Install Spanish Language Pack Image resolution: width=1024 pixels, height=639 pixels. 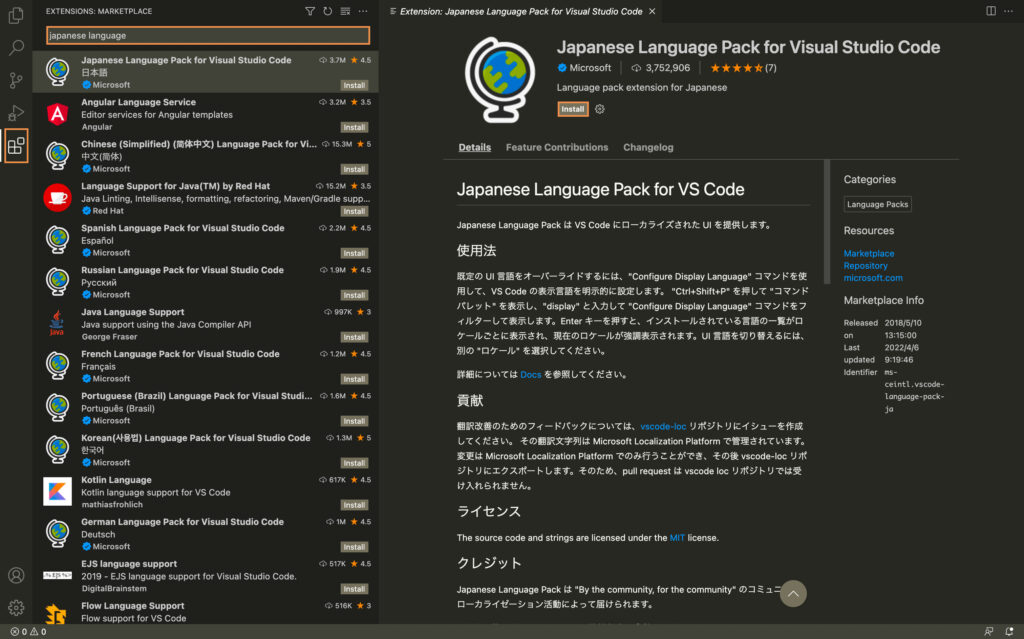pos(354,253)
